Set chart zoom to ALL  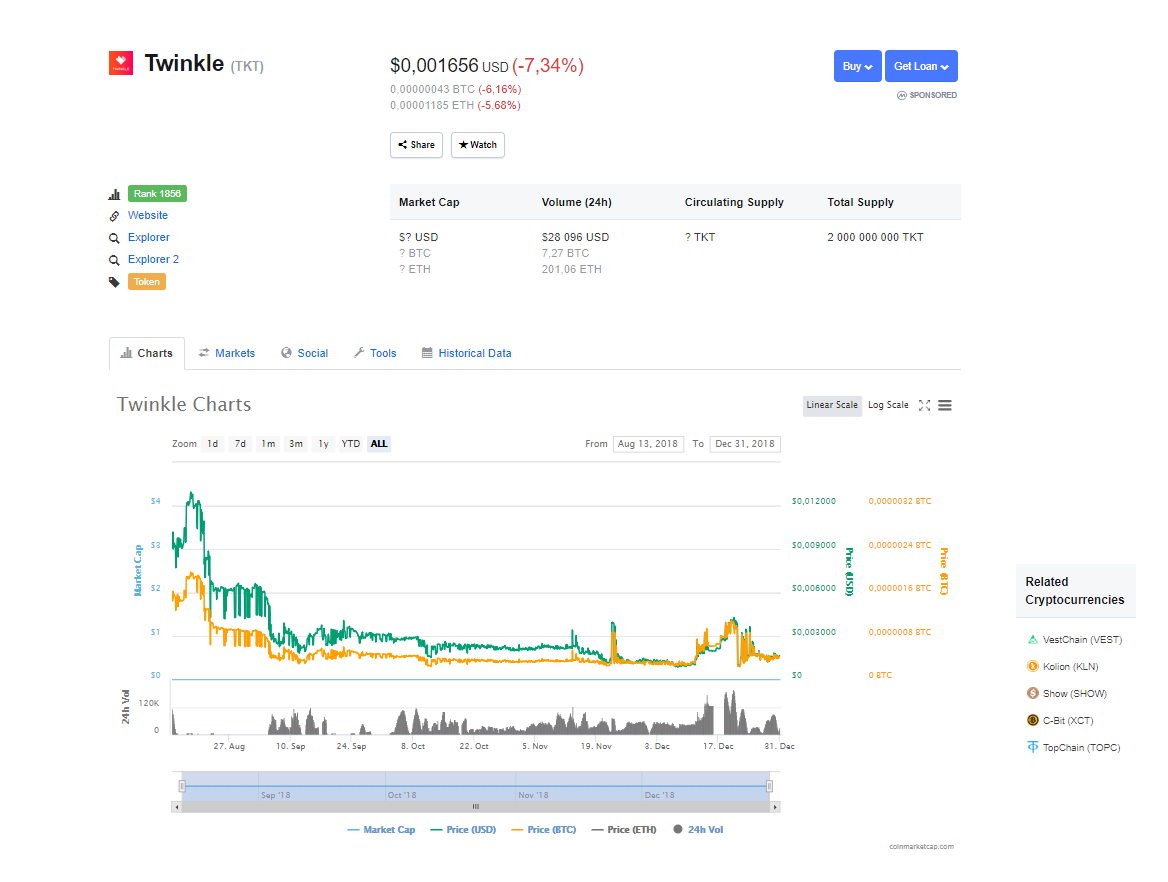point(379,444)
